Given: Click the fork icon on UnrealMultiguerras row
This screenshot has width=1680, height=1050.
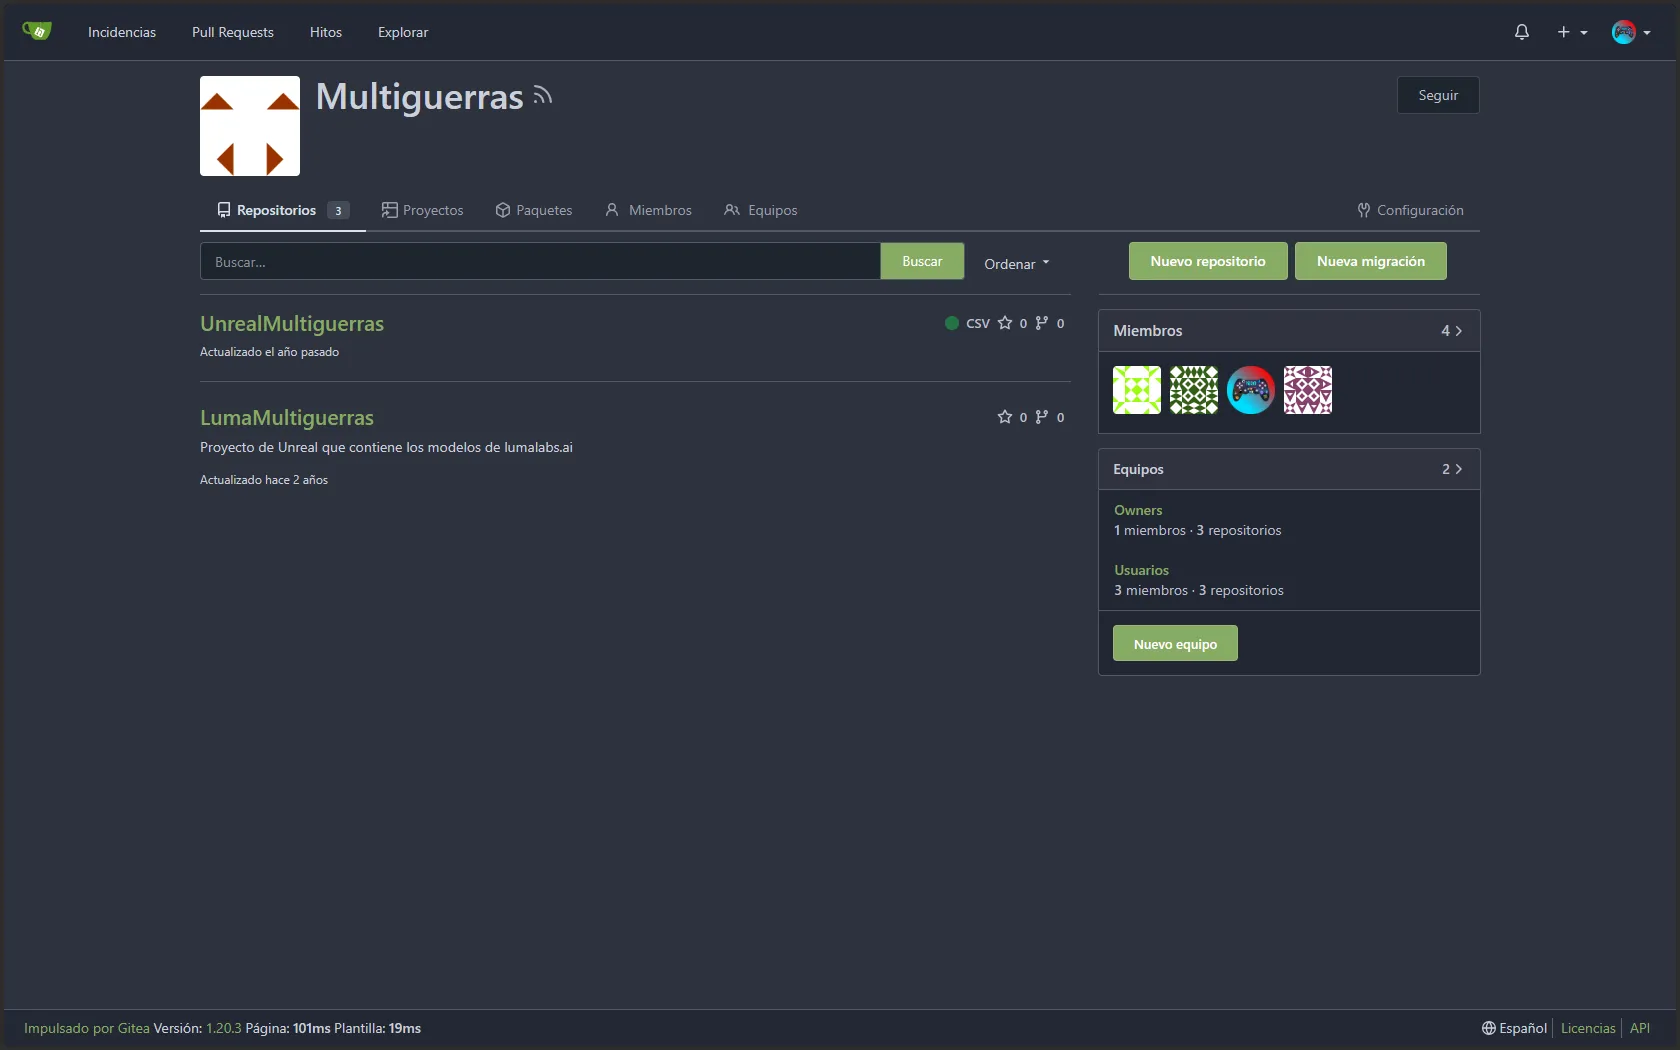Looking at the screenshot, I should [1042, 323].
